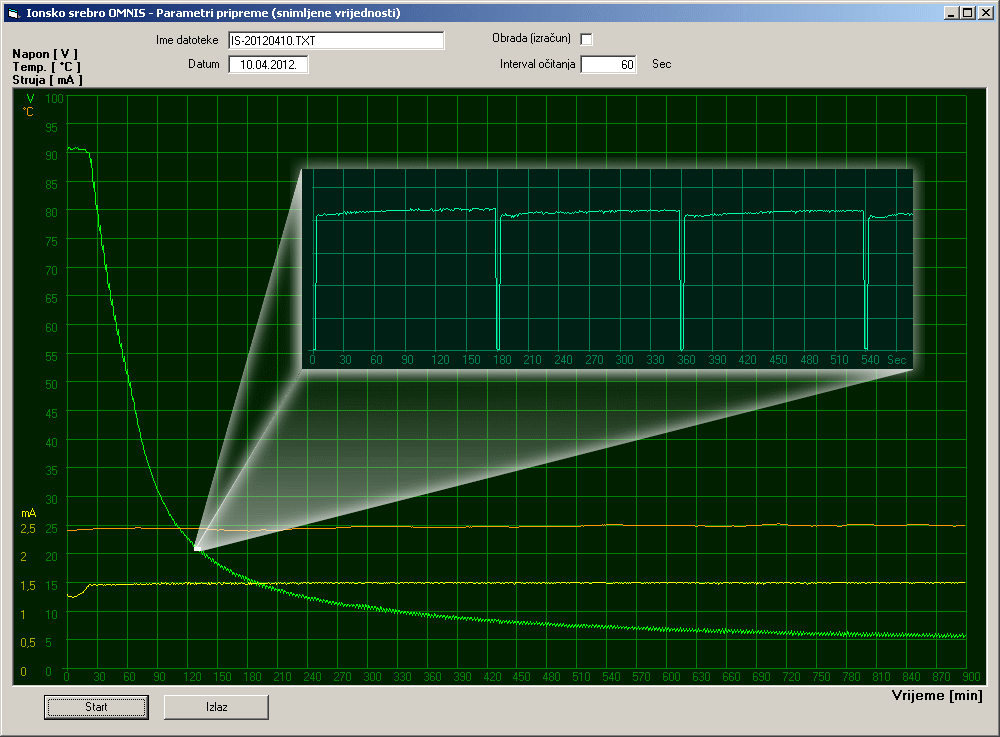Click the Struja [ mA ] legend label
The image size is (1000, 737).
pos(47,80)
